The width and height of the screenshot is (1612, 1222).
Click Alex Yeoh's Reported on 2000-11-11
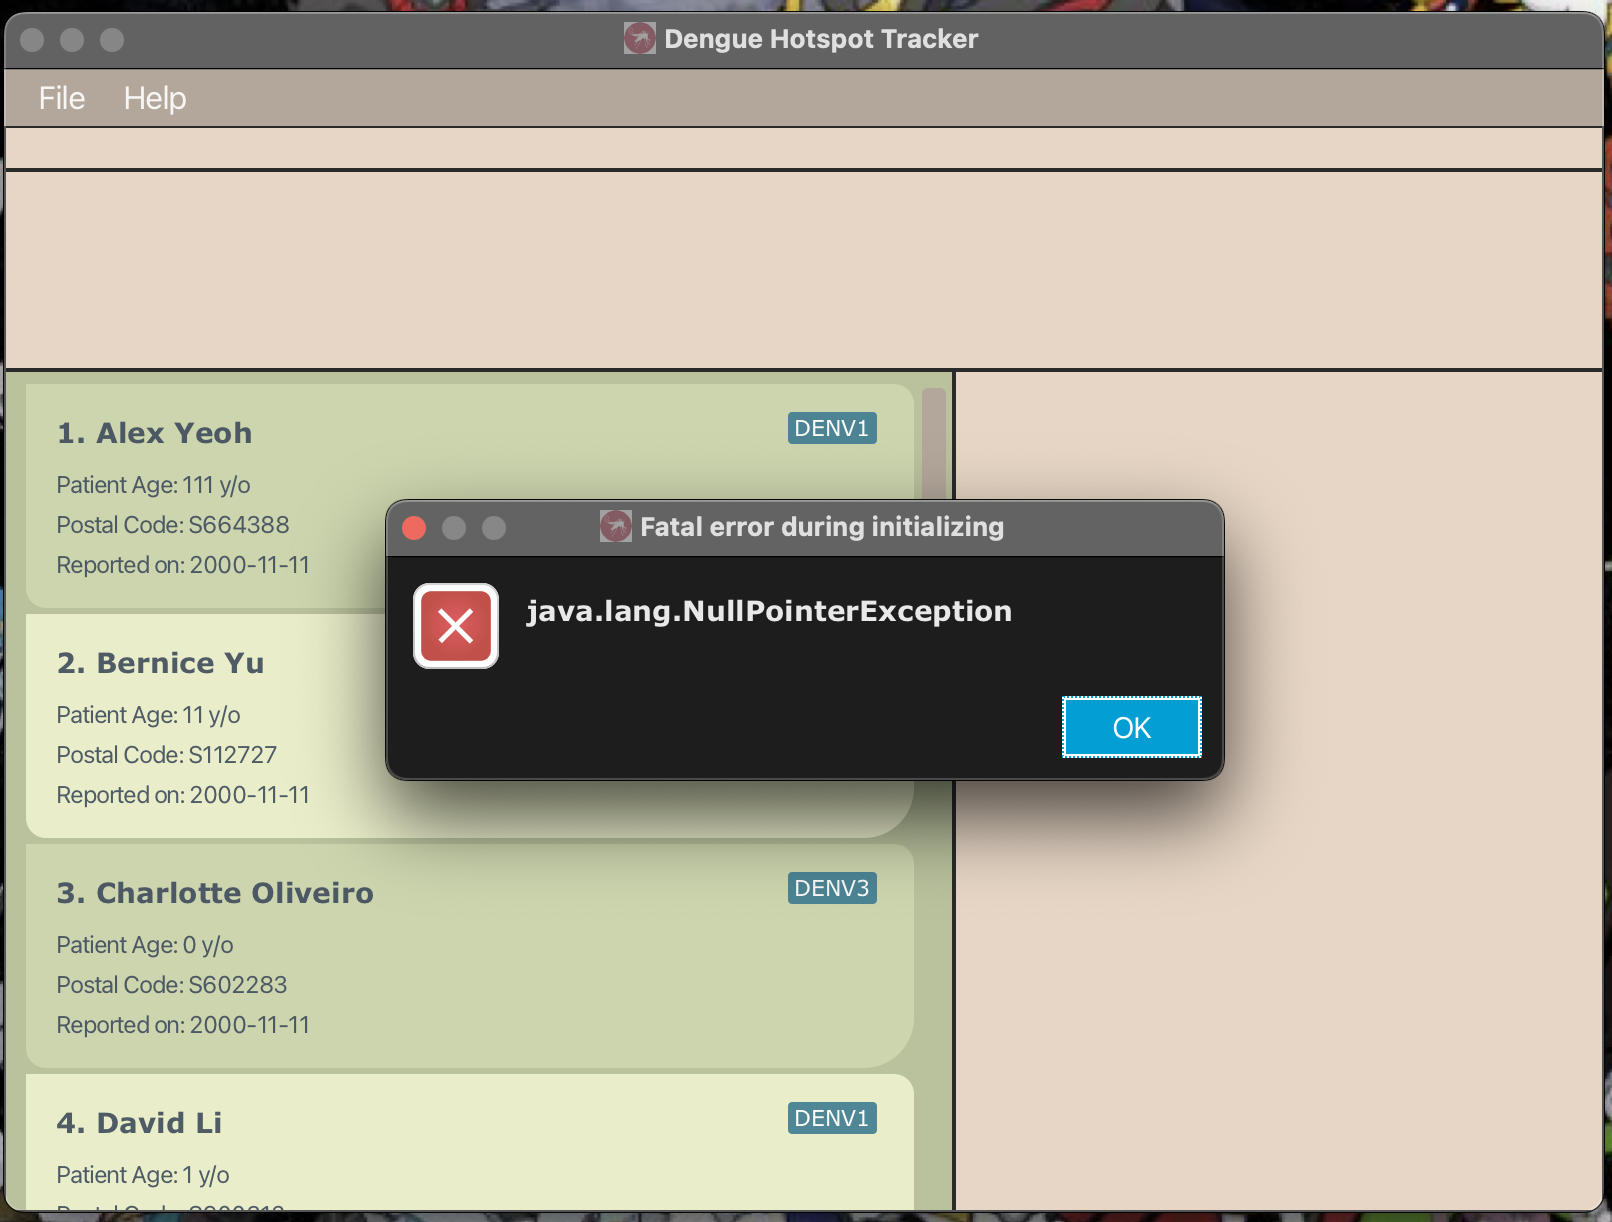click(x=183, y=565)
